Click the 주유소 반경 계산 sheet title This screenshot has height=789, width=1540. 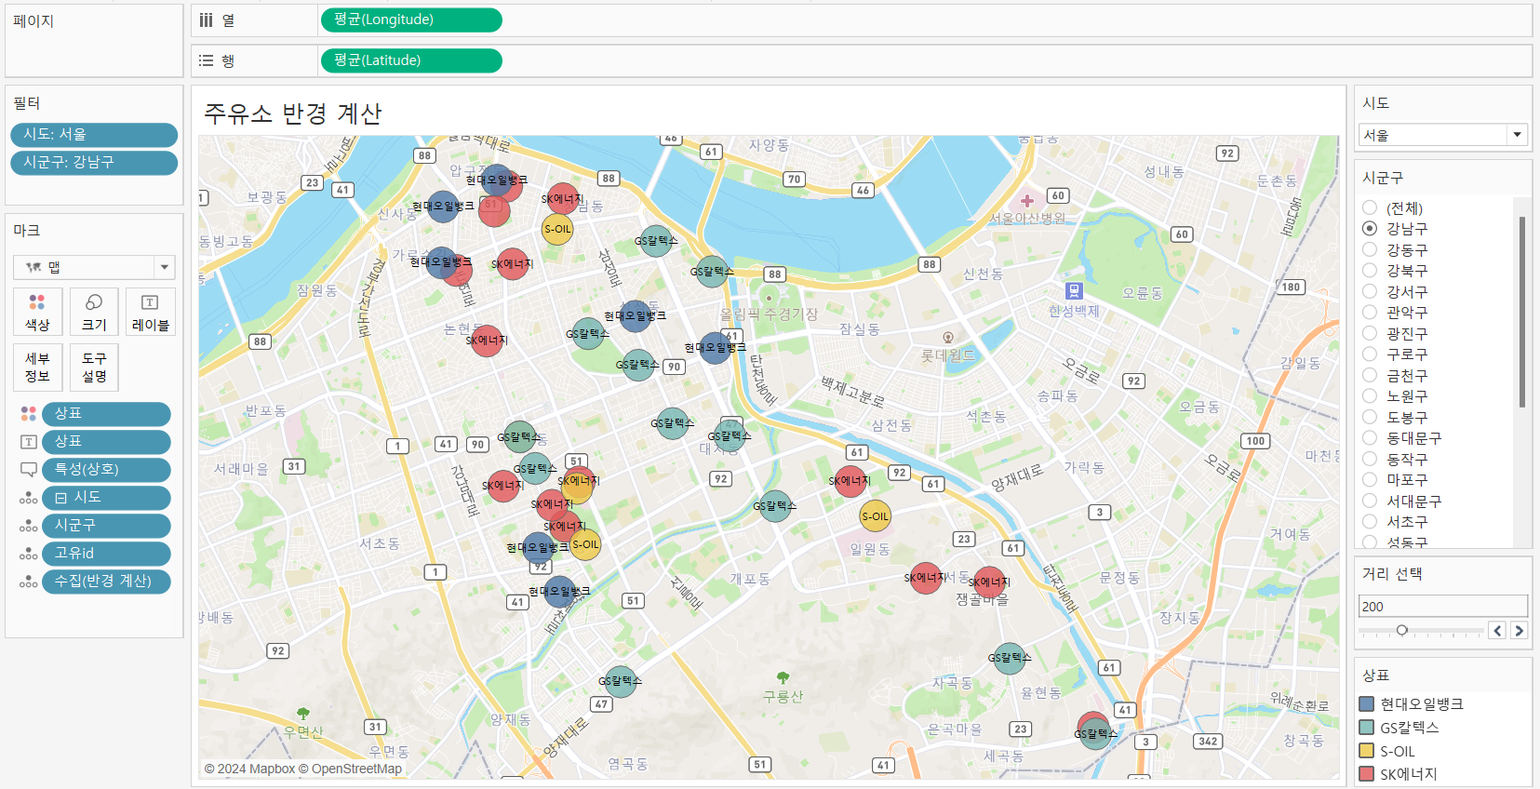(x=293, y=113)
